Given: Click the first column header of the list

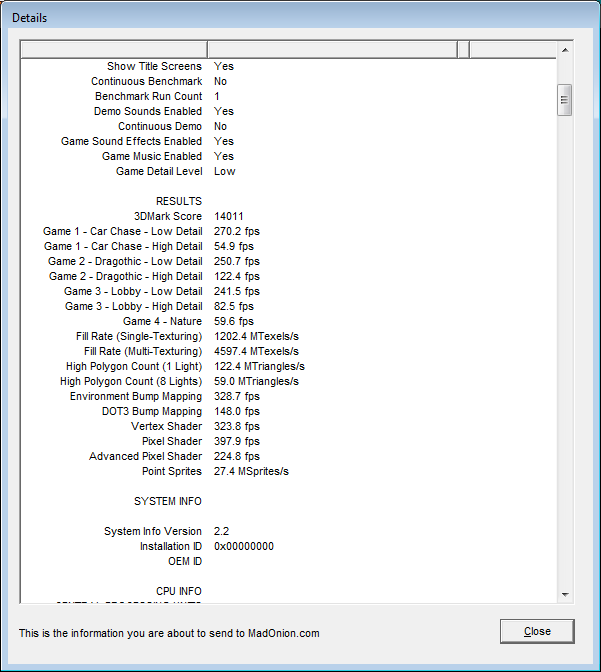Looking at the screenshot, I should 113,50.
